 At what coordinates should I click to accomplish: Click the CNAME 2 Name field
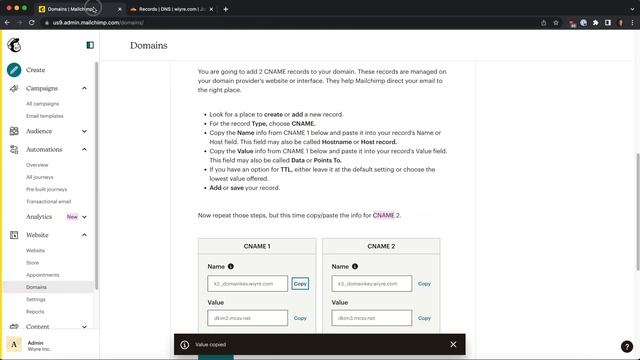371,284
